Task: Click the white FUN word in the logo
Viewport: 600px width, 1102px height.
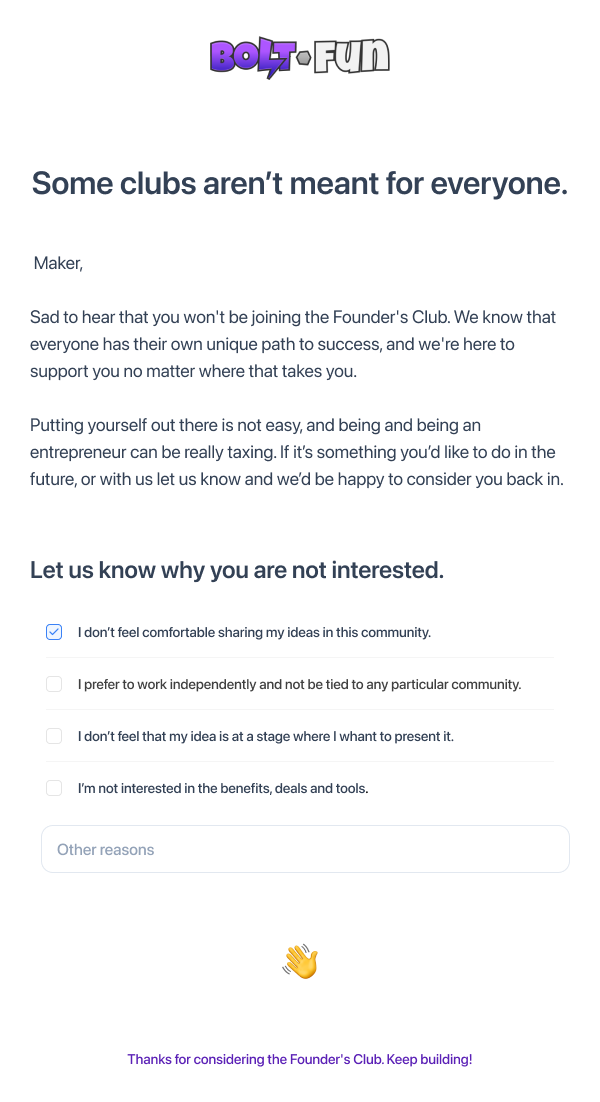Action: tap(351, 57)
